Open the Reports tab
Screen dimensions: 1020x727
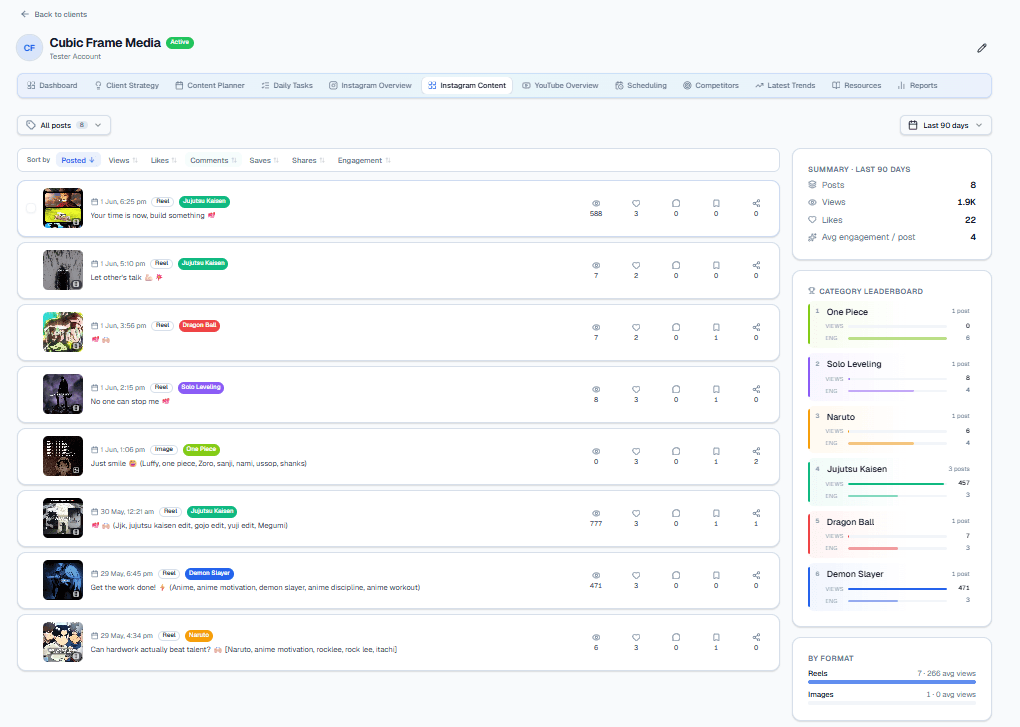[x=917, y=85]
